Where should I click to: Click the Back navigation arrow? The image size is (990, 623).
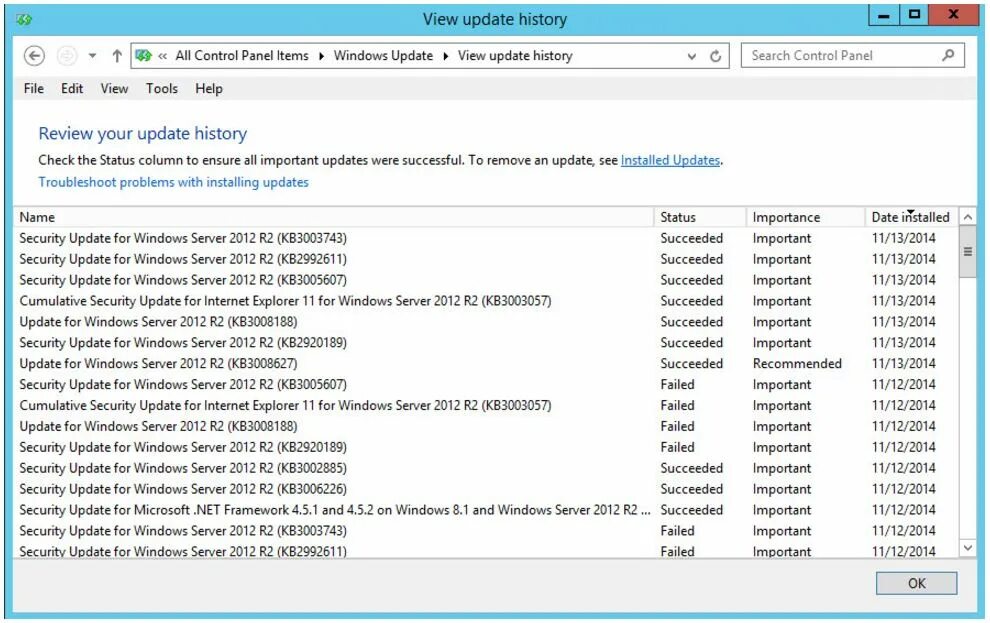(34, 56)
